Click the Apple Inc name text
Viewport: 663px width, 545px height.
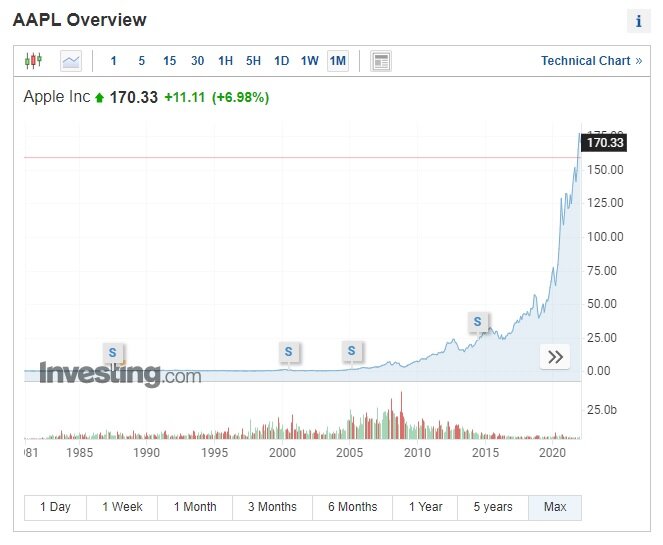click(x=57, y=97)
